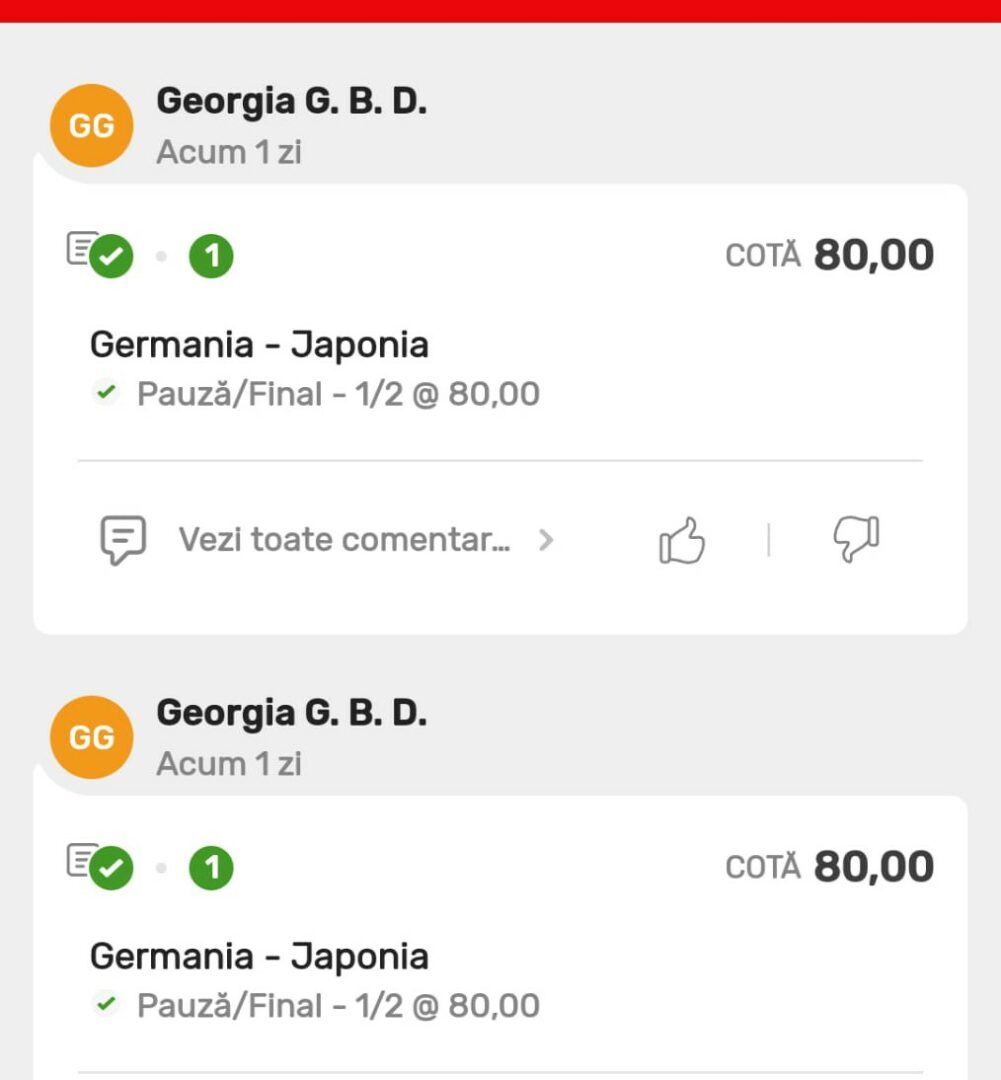Open Vezi toate comentar... link
The height and width of the screenshot is (1080, 1001).
(344, 540)
